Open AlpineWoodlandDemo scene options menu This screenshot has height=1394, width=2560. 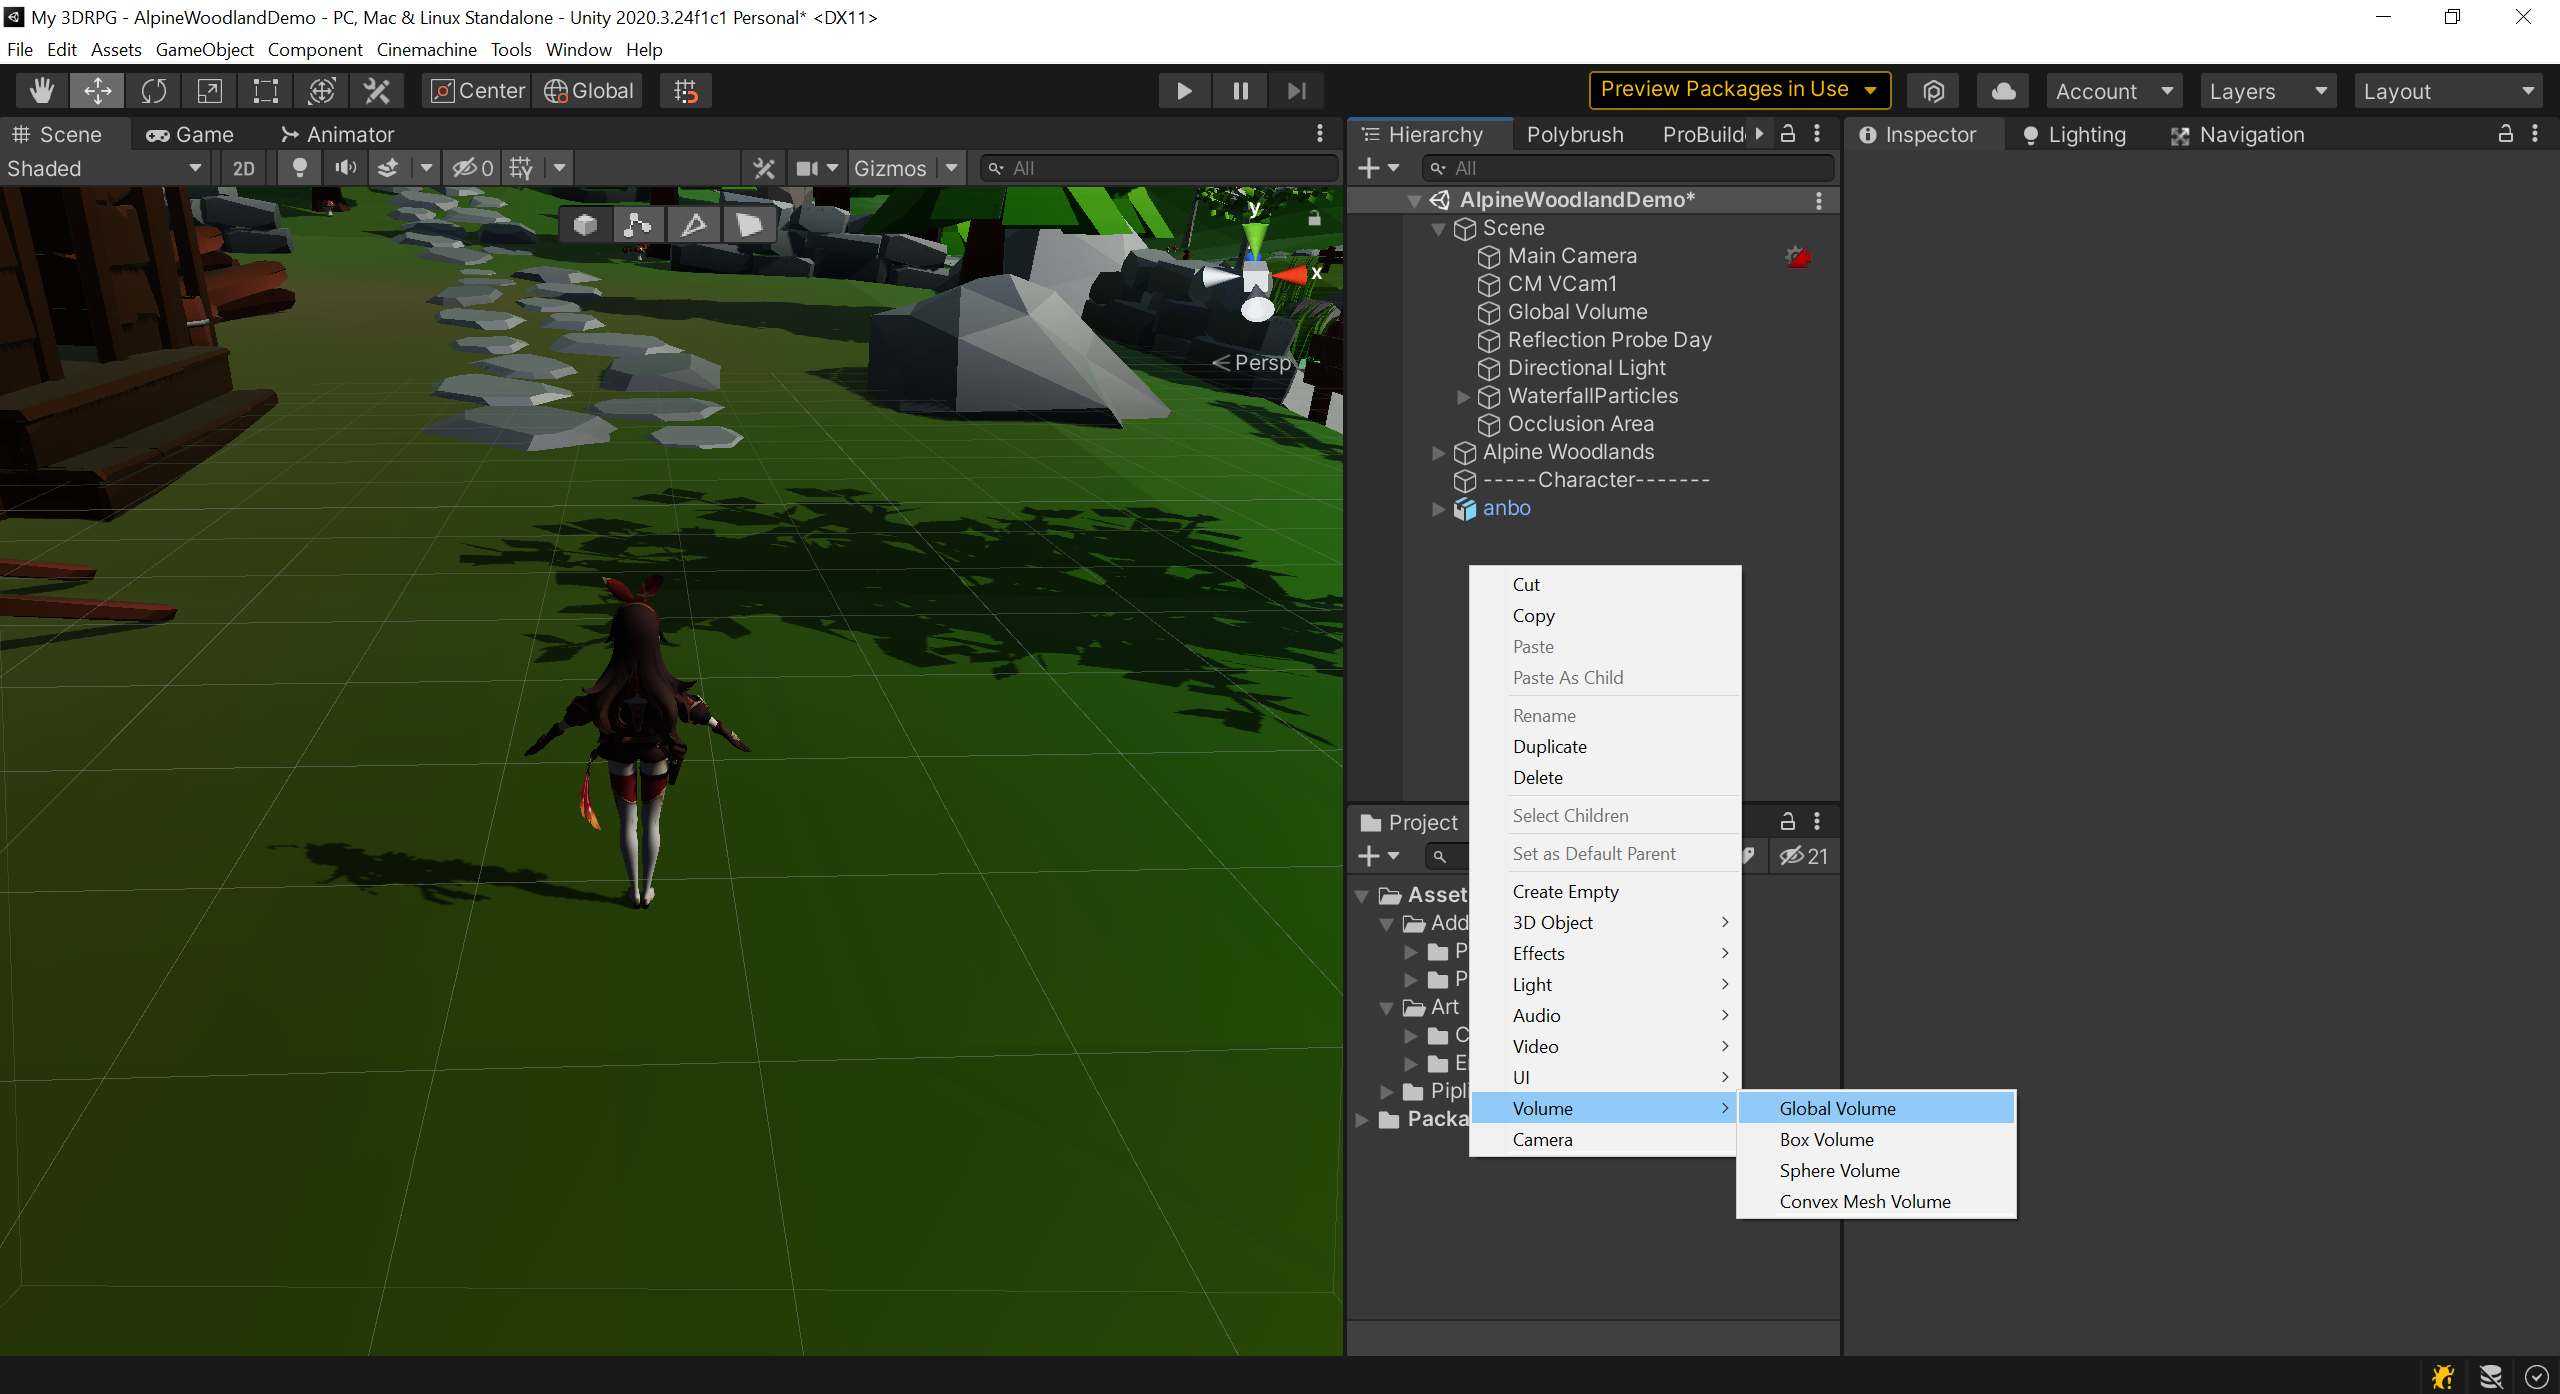click(1819, 200)
